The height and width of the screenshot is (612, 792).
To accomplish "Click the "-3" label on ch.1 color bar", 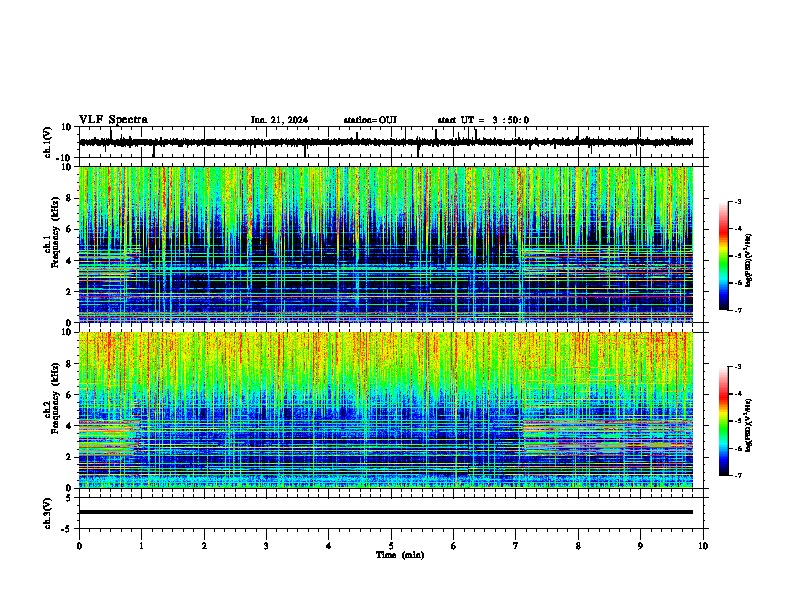I will pyautogui.click(x=737, y=201).
